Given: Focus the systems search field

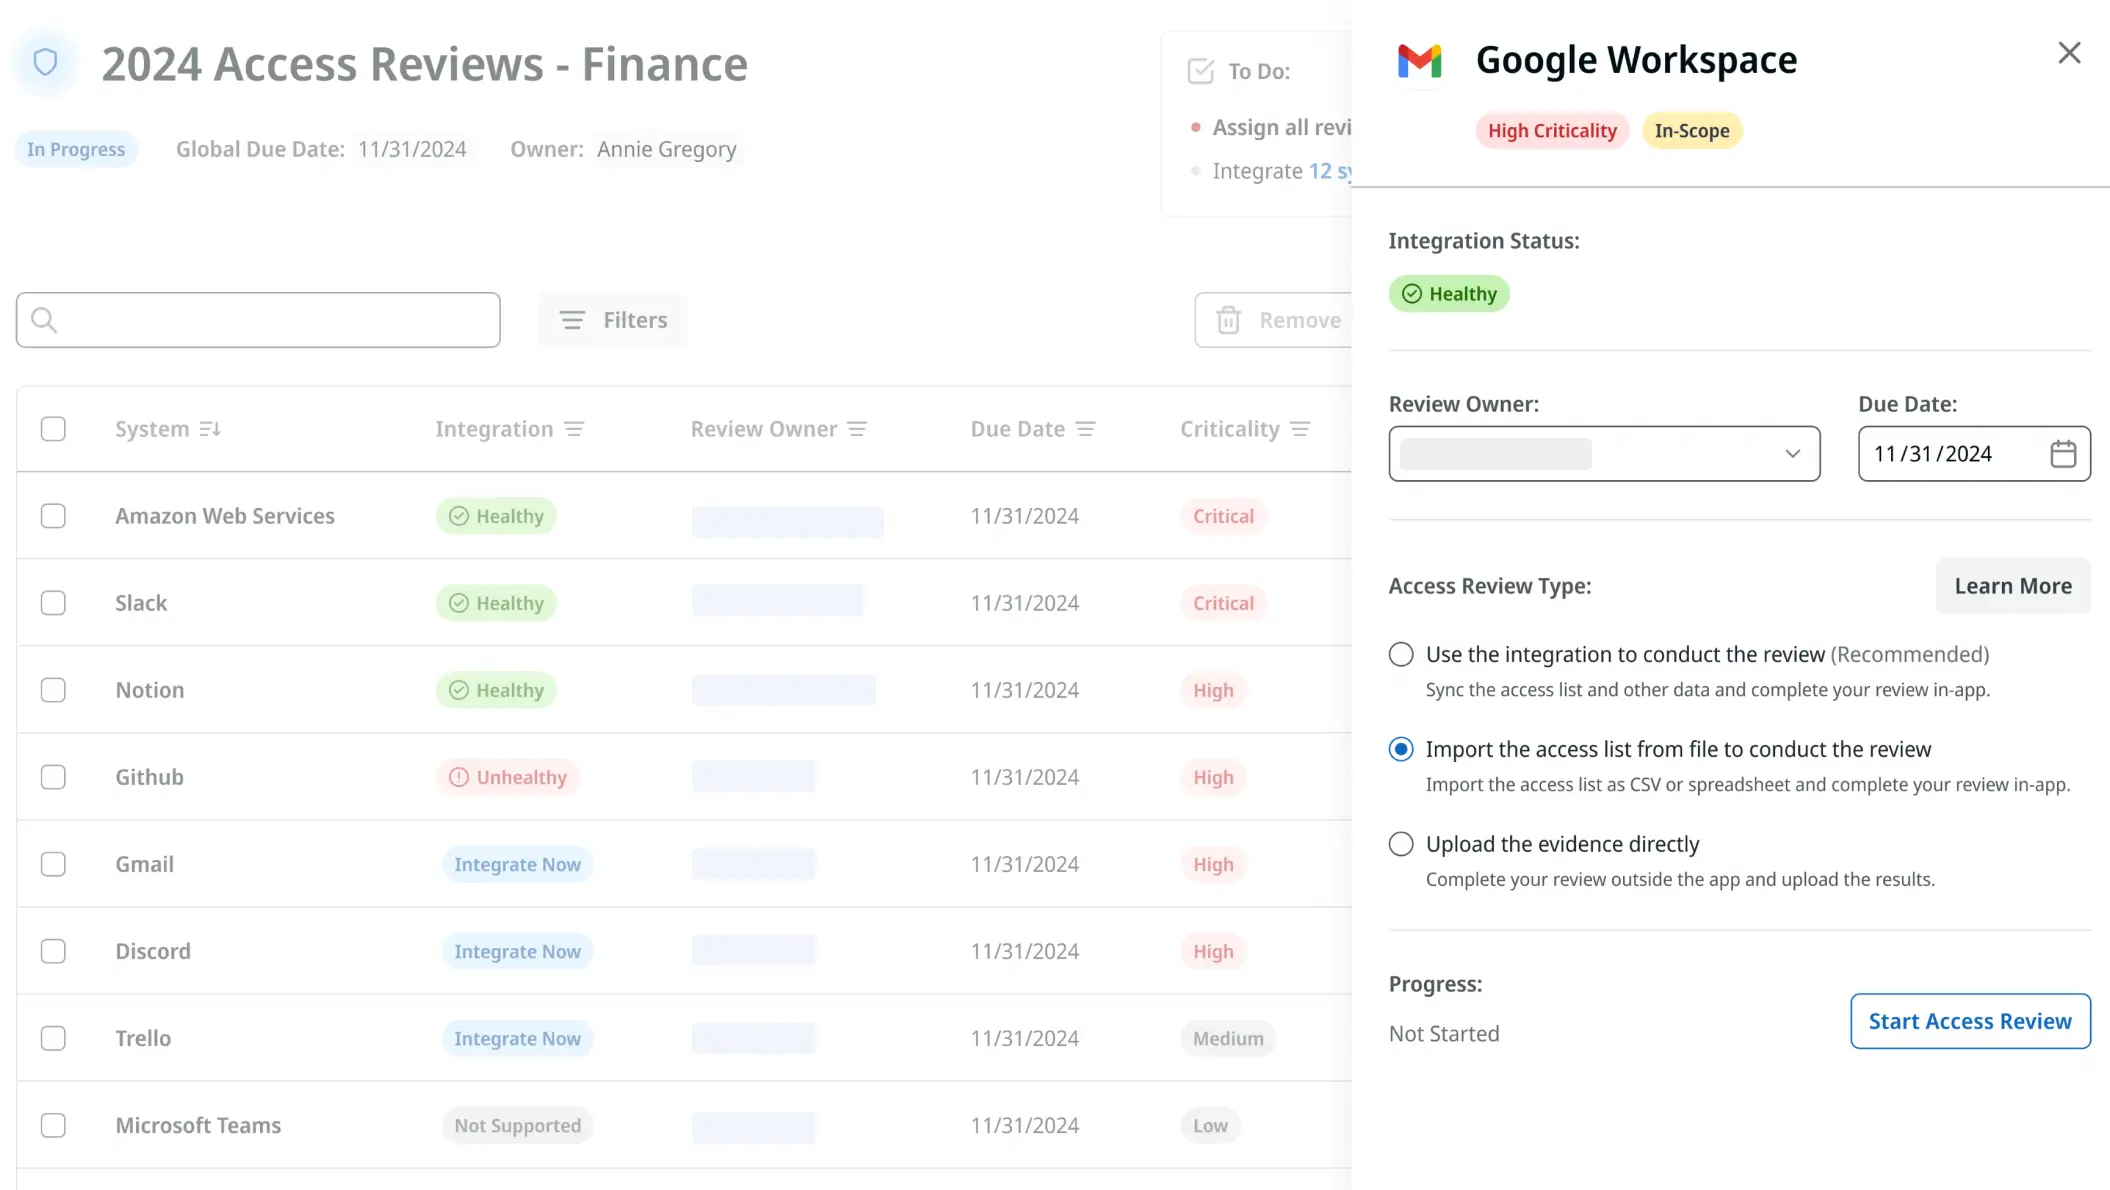Looking at the screenshot, I should (x=258, y=320).
